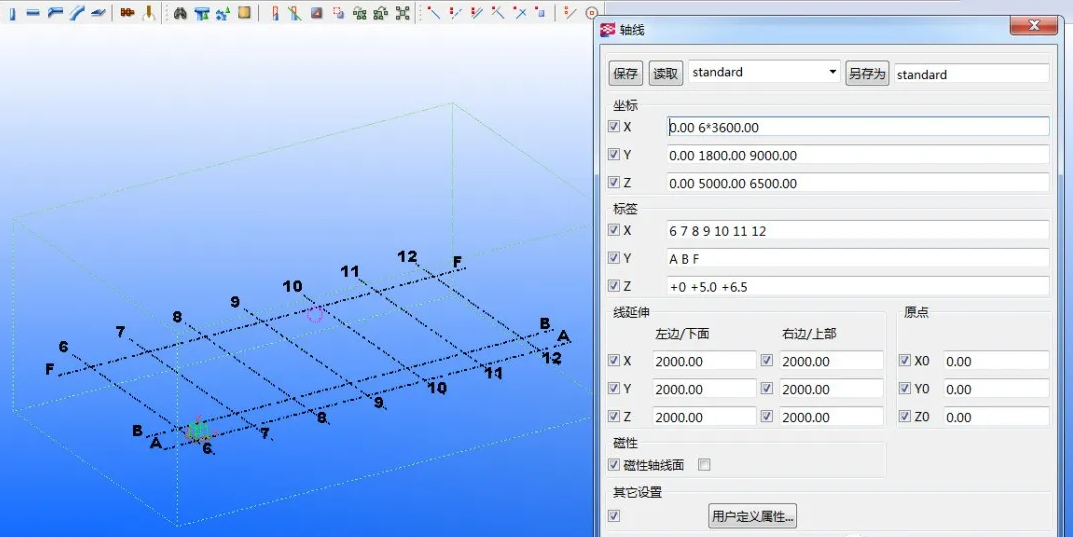
Task: Click the label Z input field
Action: tap(858, 287)
